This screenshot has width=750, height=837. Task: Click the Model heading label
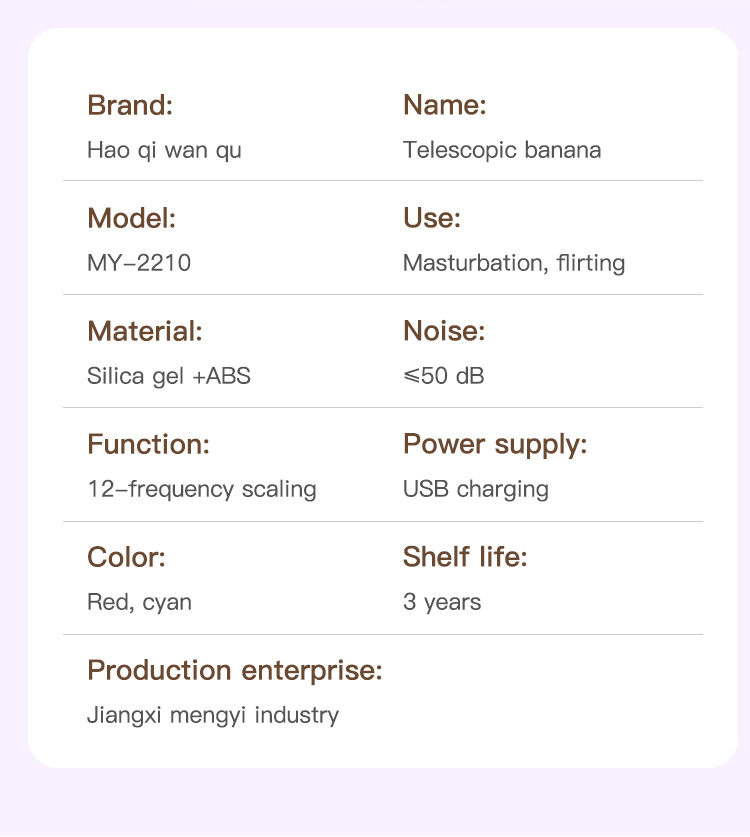pos(131,218)
